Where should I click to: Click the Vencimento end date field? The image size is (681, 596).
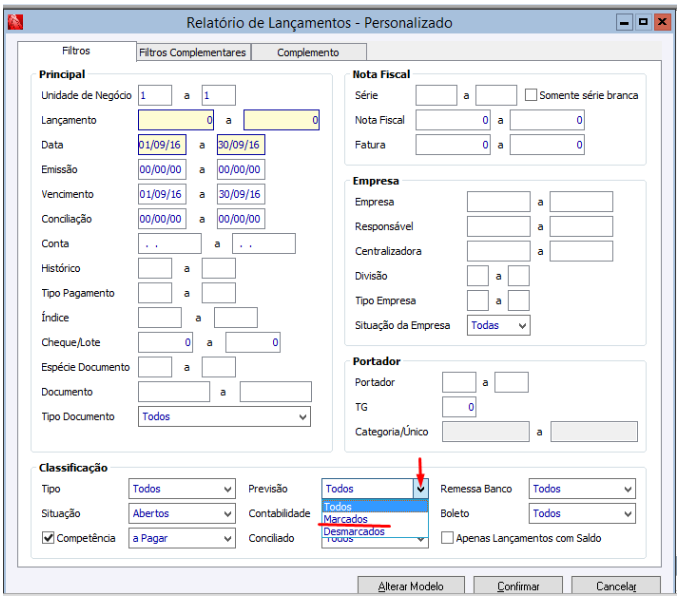[x=241, y=194]
